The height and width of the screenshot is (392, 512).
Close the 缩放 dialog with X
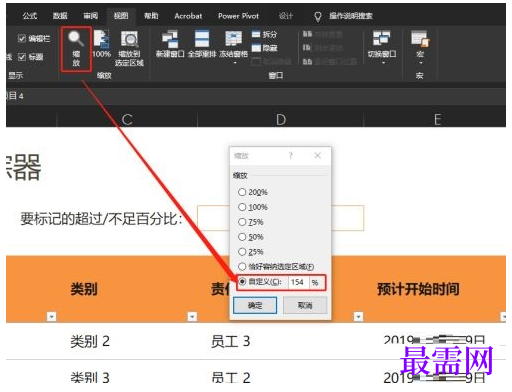(317, 155)
